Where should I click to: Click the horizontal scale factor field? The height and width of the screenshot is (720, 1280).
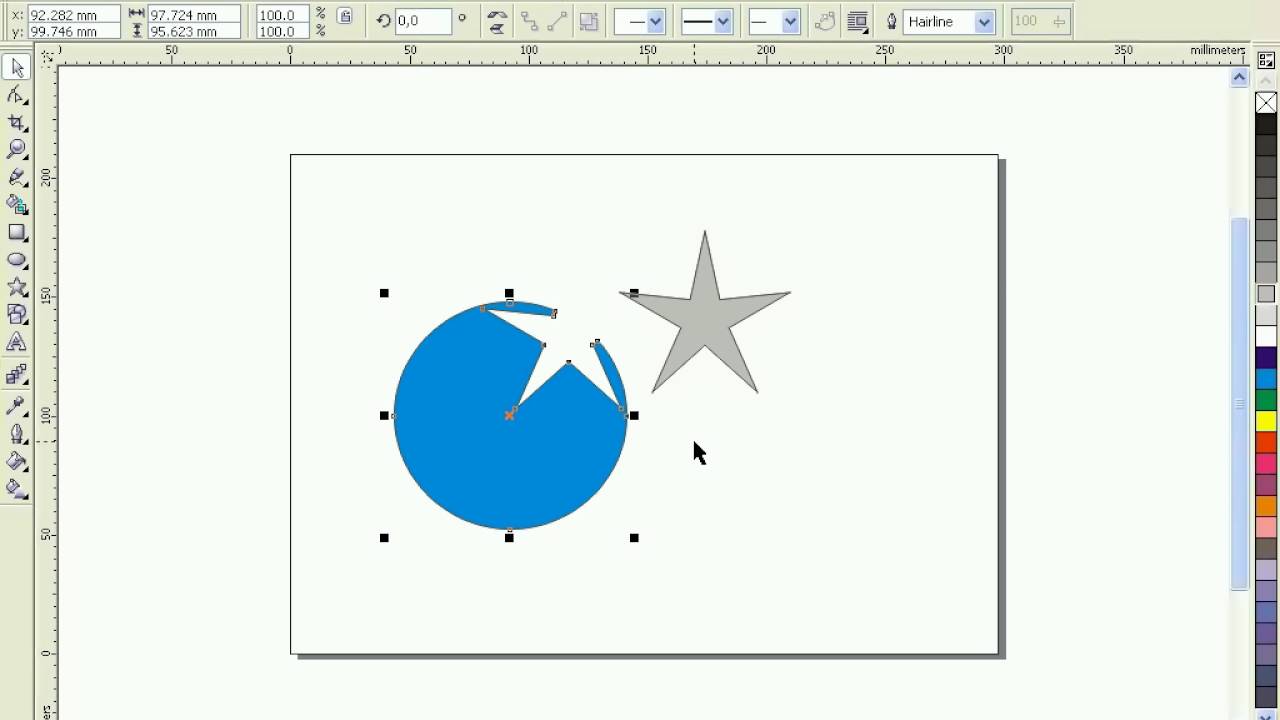click(283, 15)
